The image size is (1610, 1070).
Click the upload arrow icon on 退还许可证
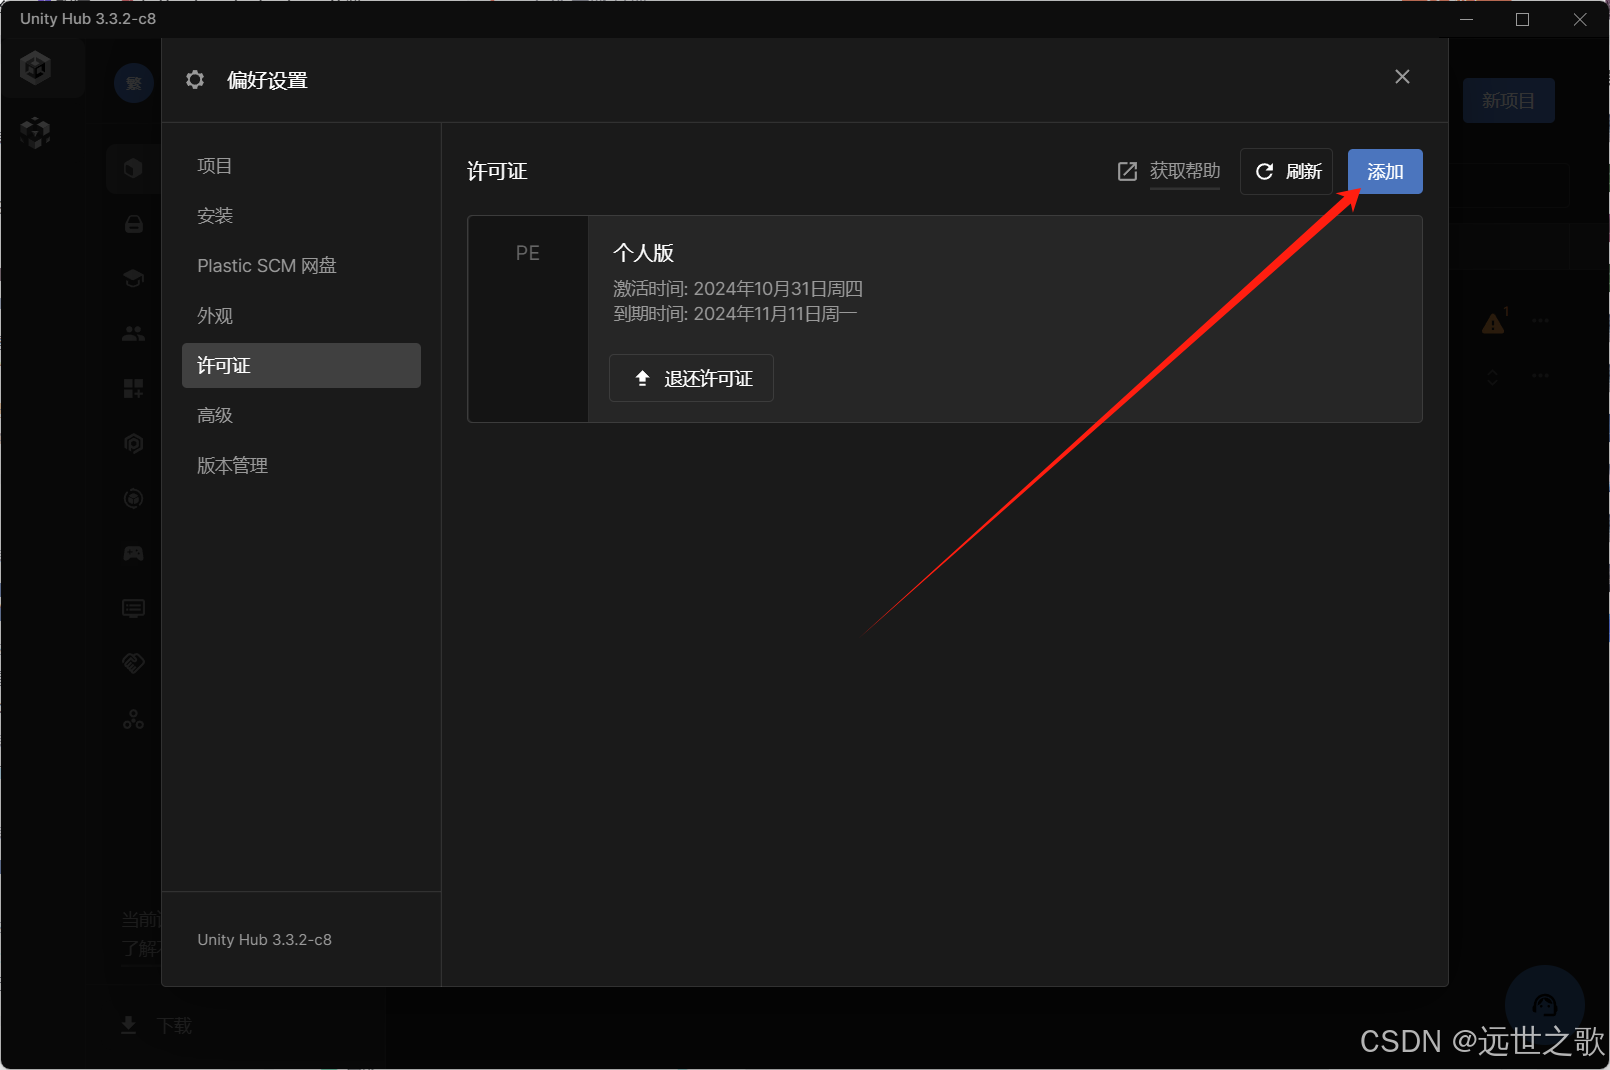[x=642, y=378]
